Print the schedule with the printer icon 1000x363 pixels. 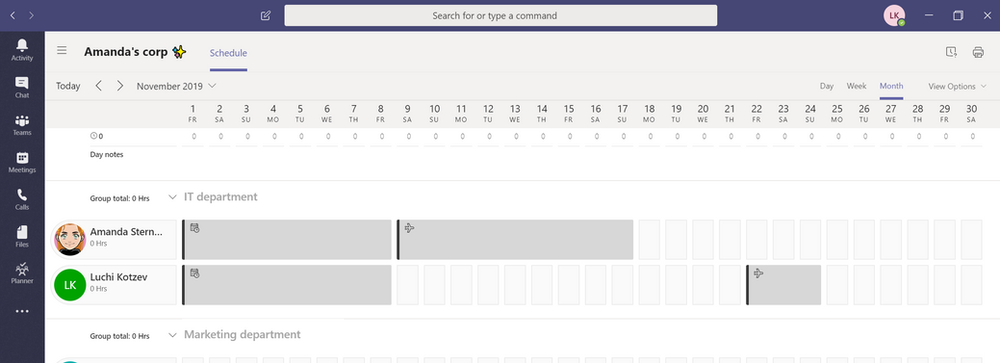978,52
